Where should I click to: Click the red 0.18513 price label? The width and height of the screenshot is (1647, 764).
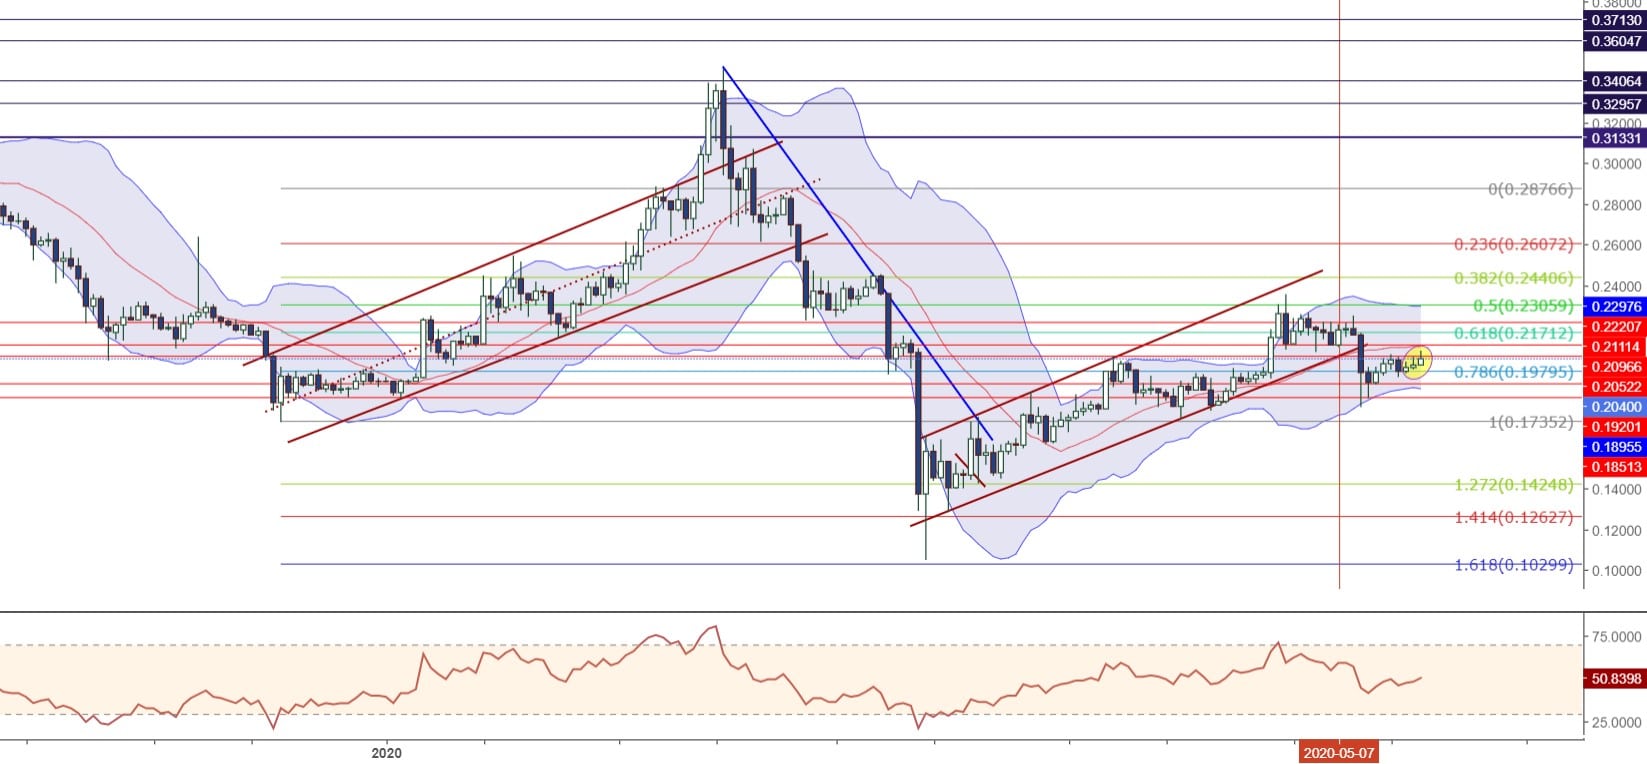click(x=1615, y=467)
